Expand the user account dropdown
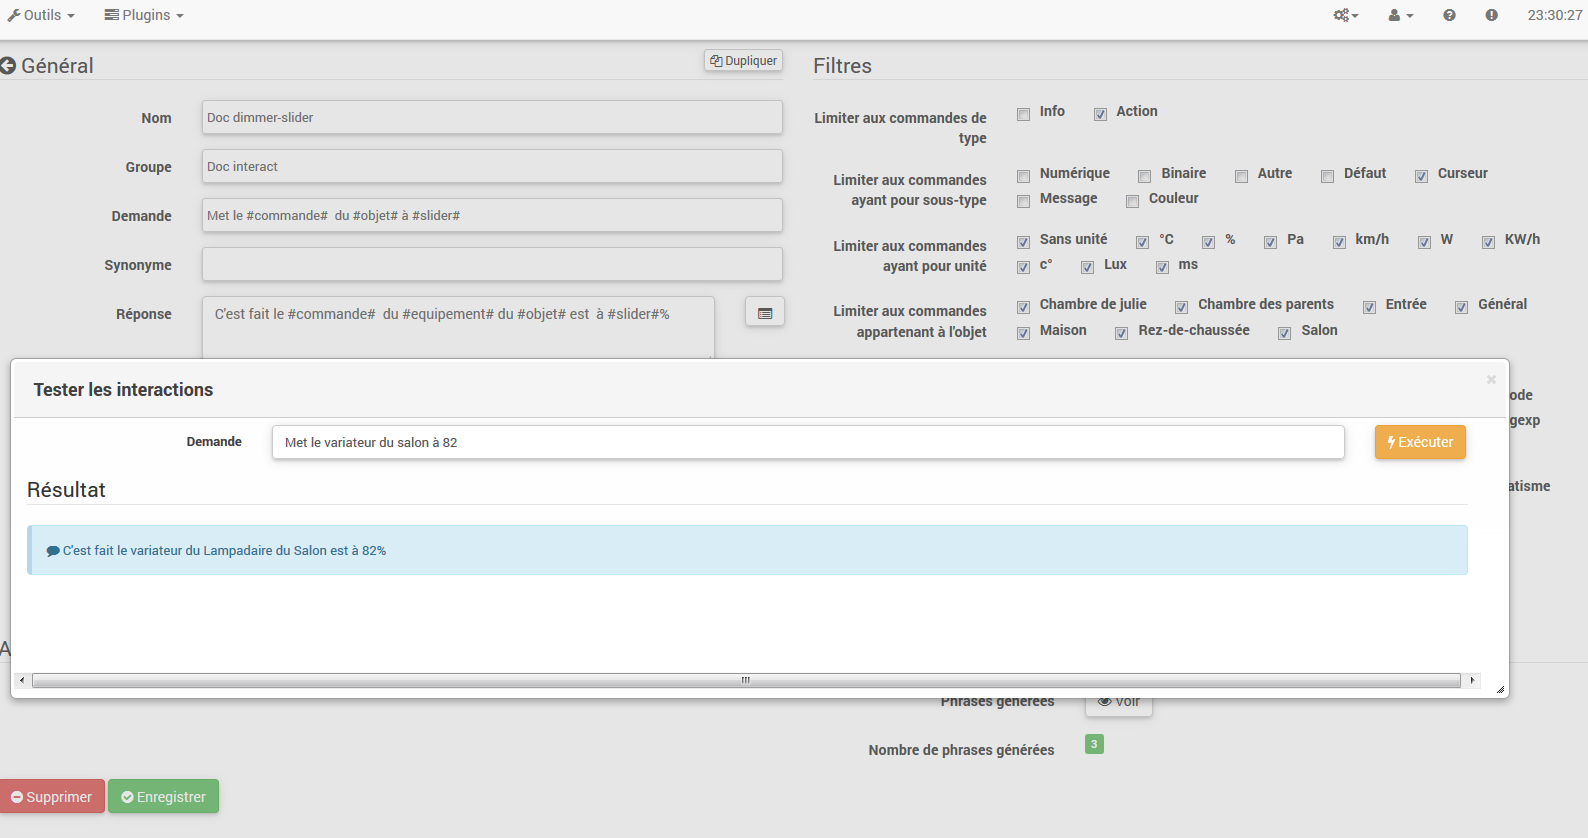Viewport: 1588px width, 838px height. point(1400,15)
